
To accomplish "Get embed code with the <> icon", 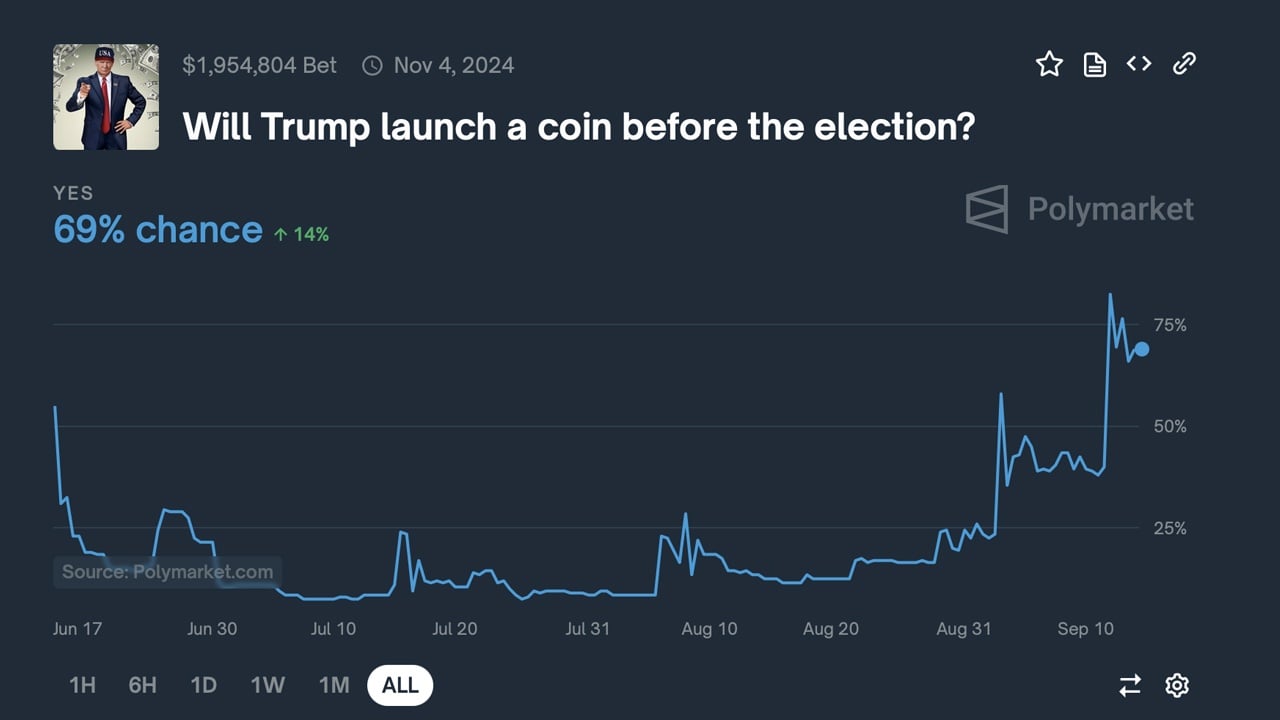I will click(x=1139, y=63).
